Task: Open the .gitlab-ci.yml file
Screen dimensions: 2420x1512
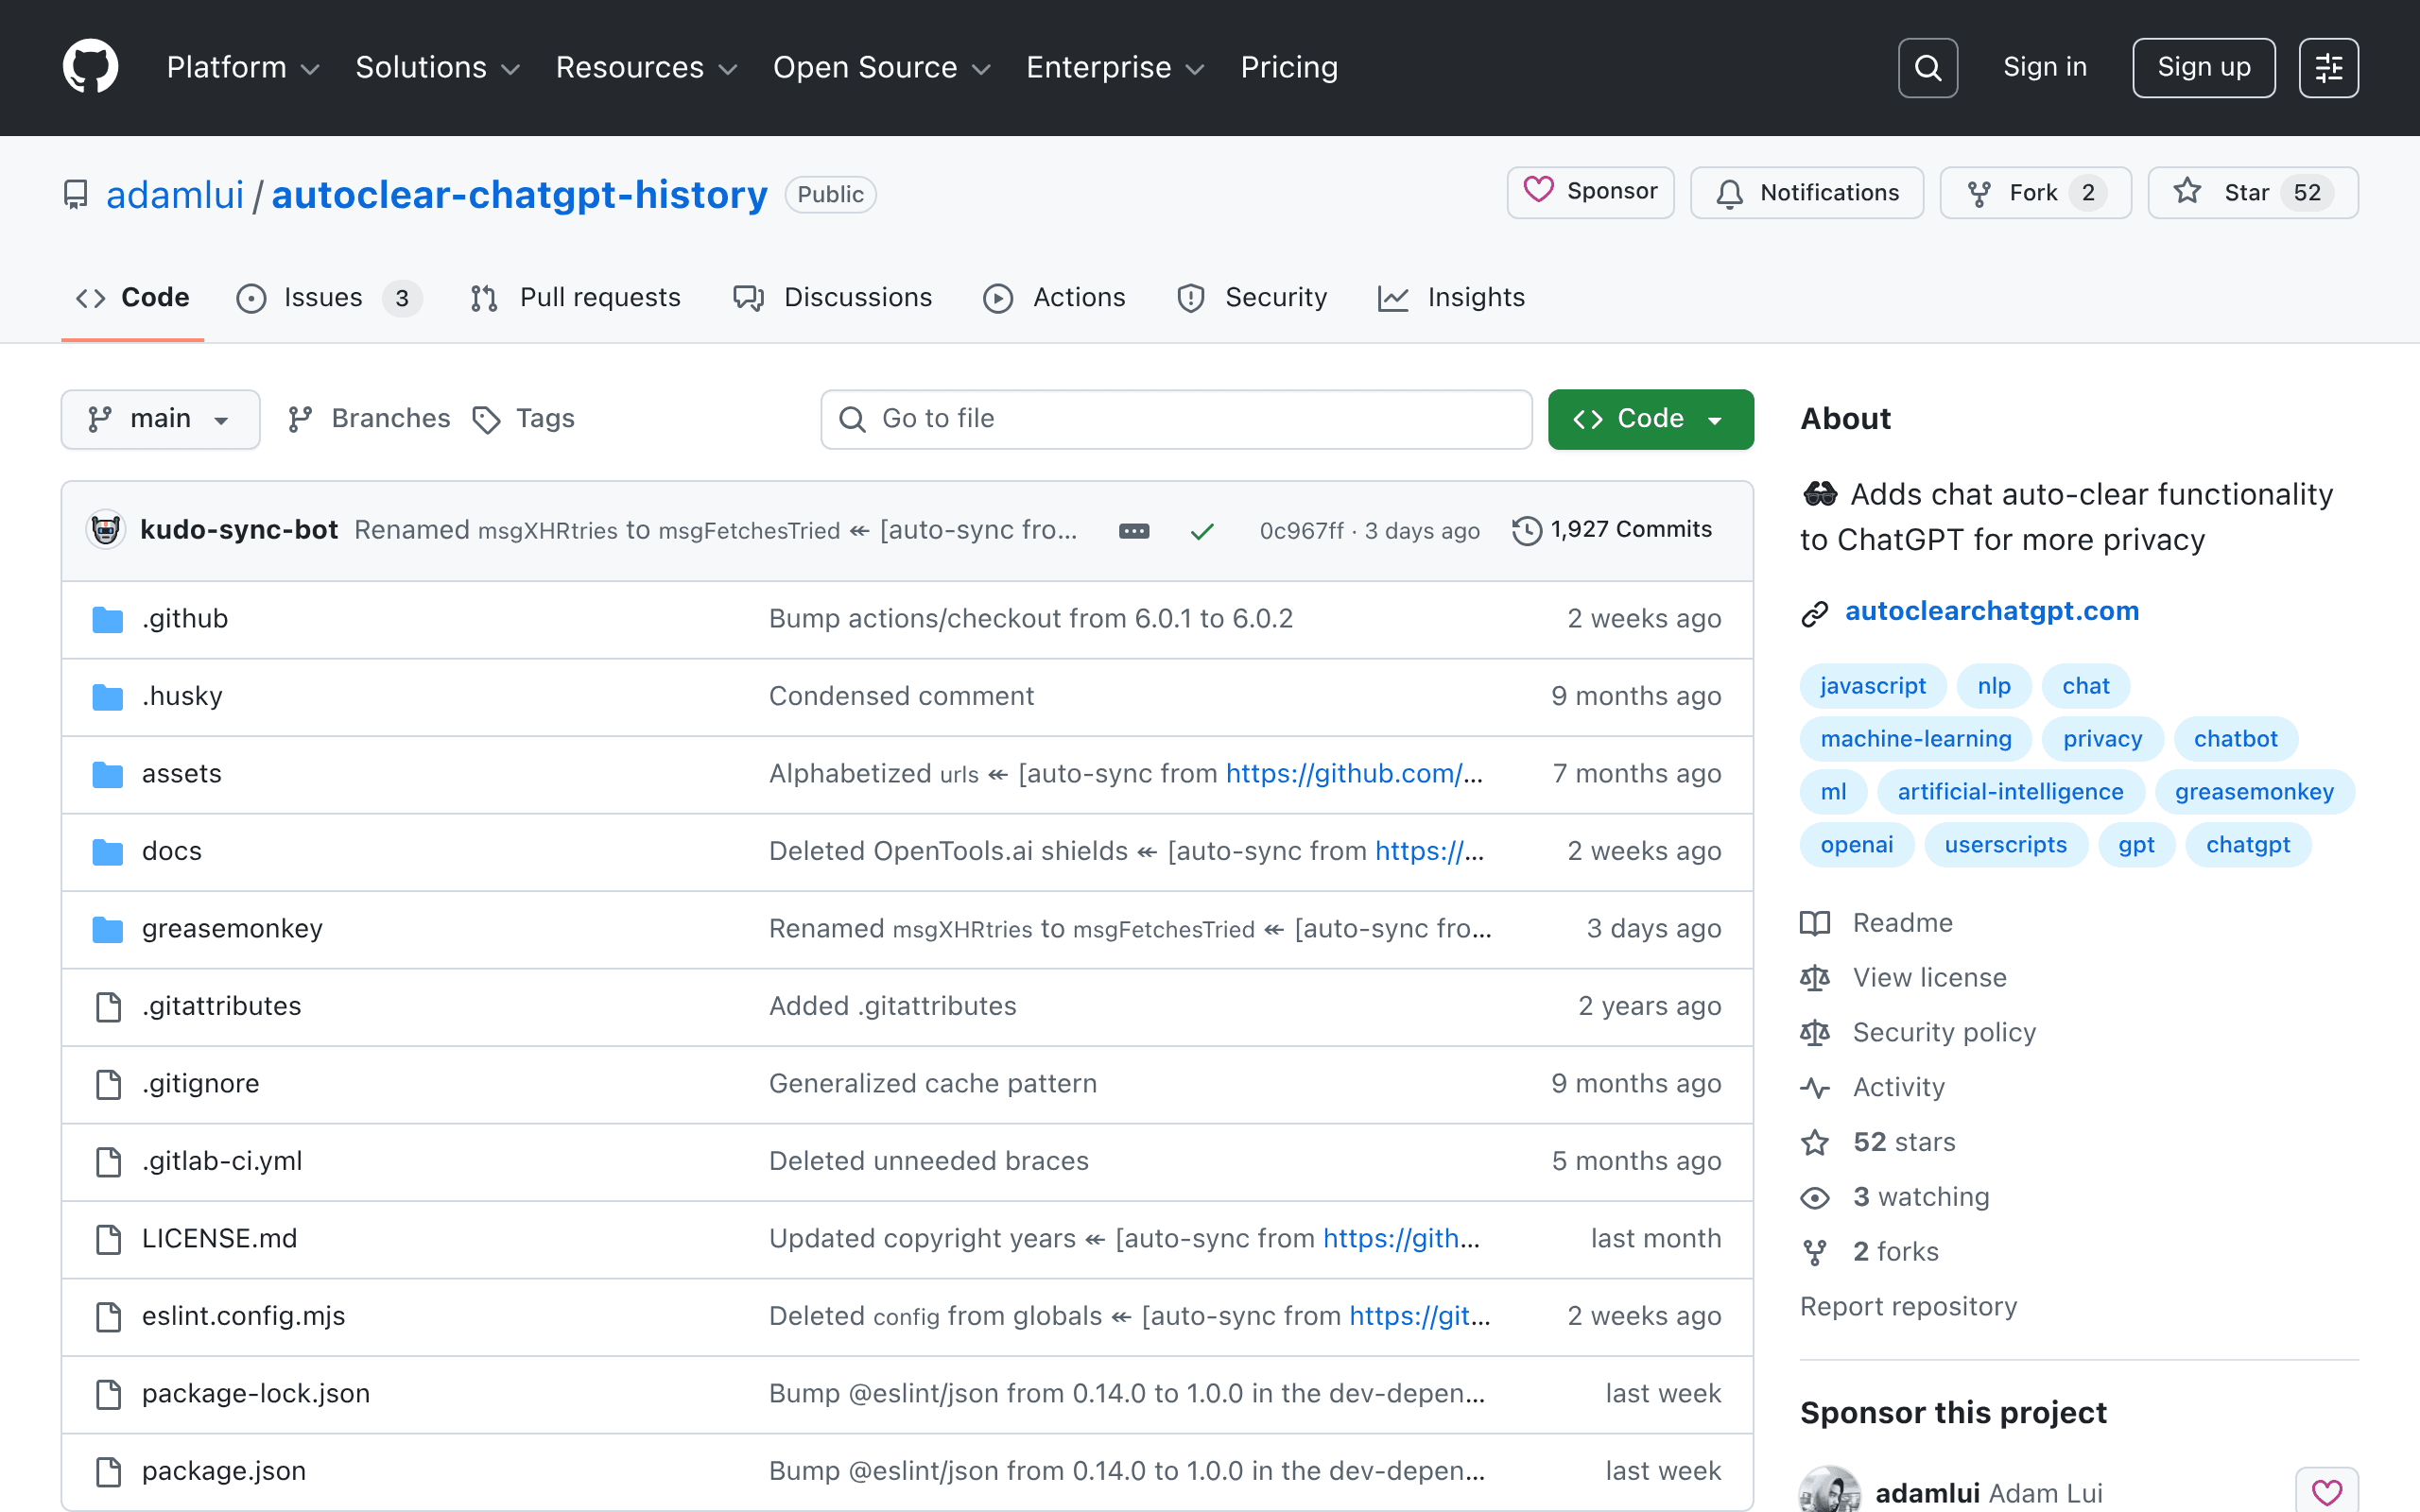Action: (222, 1161)
